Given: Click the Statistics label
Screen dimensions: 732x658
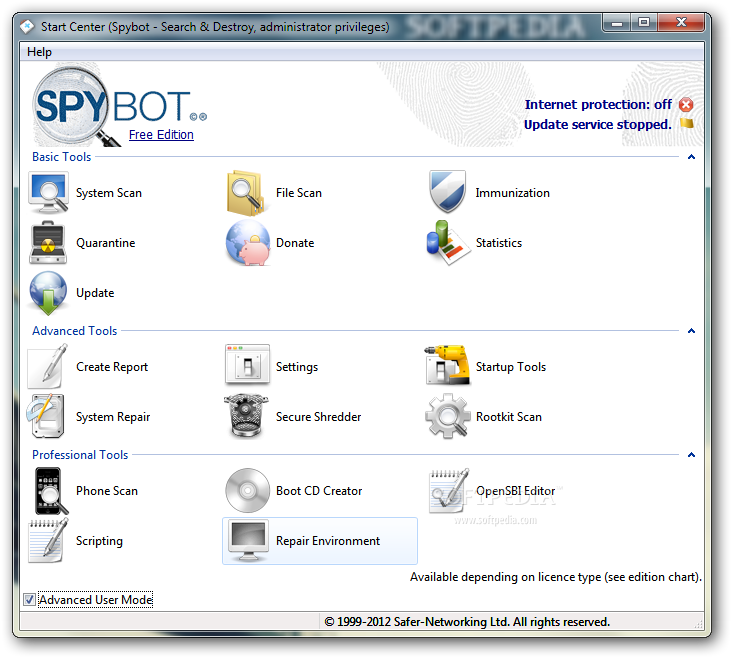Looking at the screenshot, I should [499, 243].
